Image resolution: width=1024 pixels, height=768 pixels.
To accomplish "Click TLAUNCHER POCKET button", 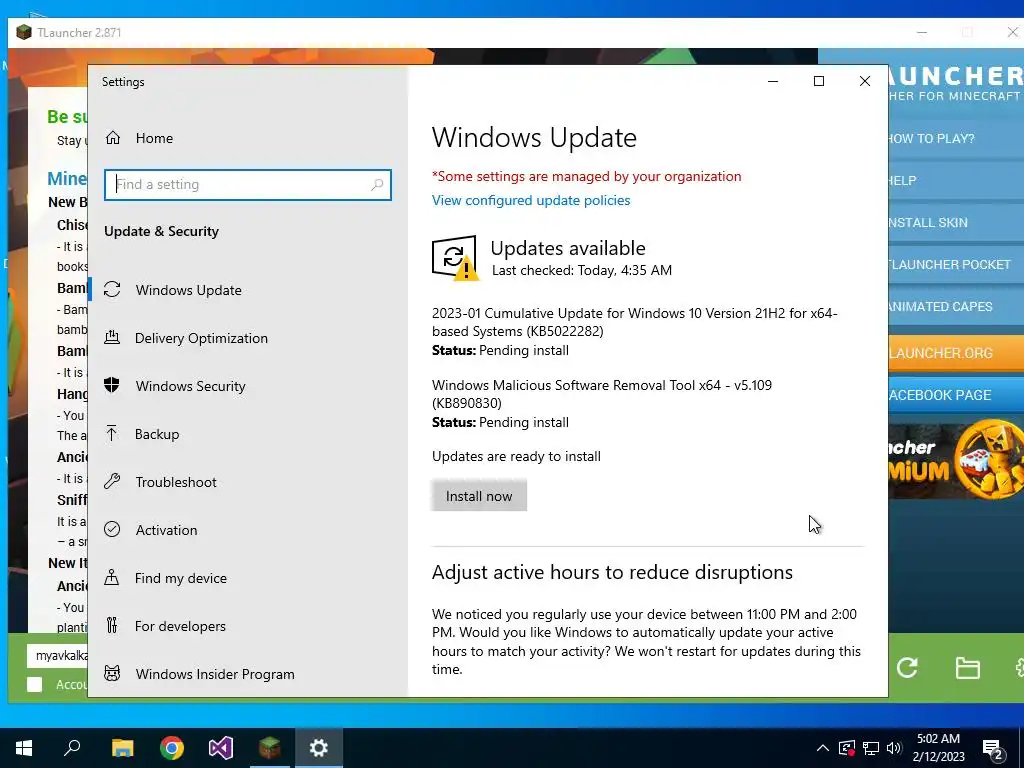I will pyautogui.click(x=955, y=264).
